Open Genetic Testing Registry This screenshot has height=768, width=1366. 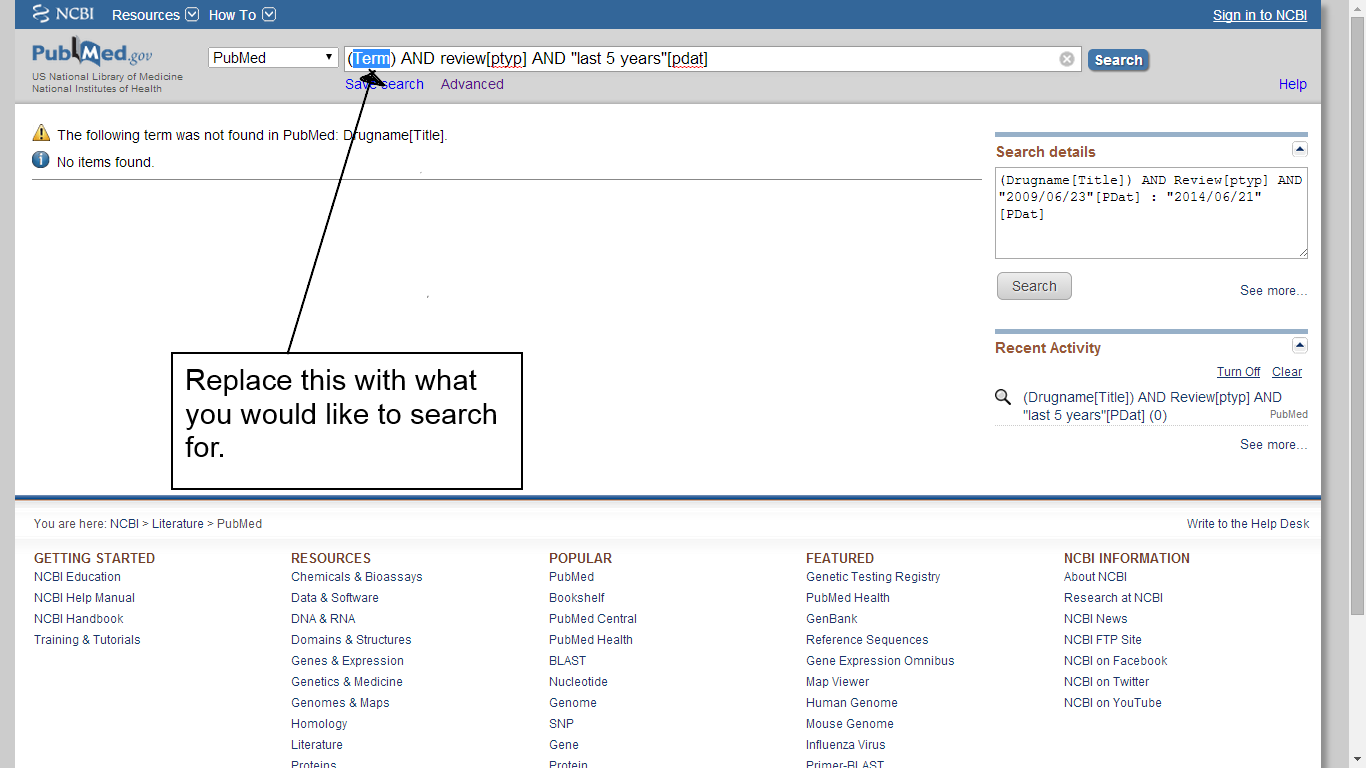(873, 577)
